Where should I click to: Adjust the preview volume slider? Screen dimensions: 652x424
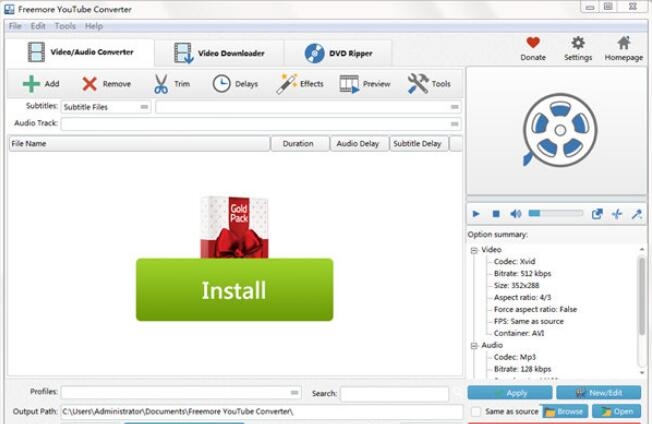[556, 213]
